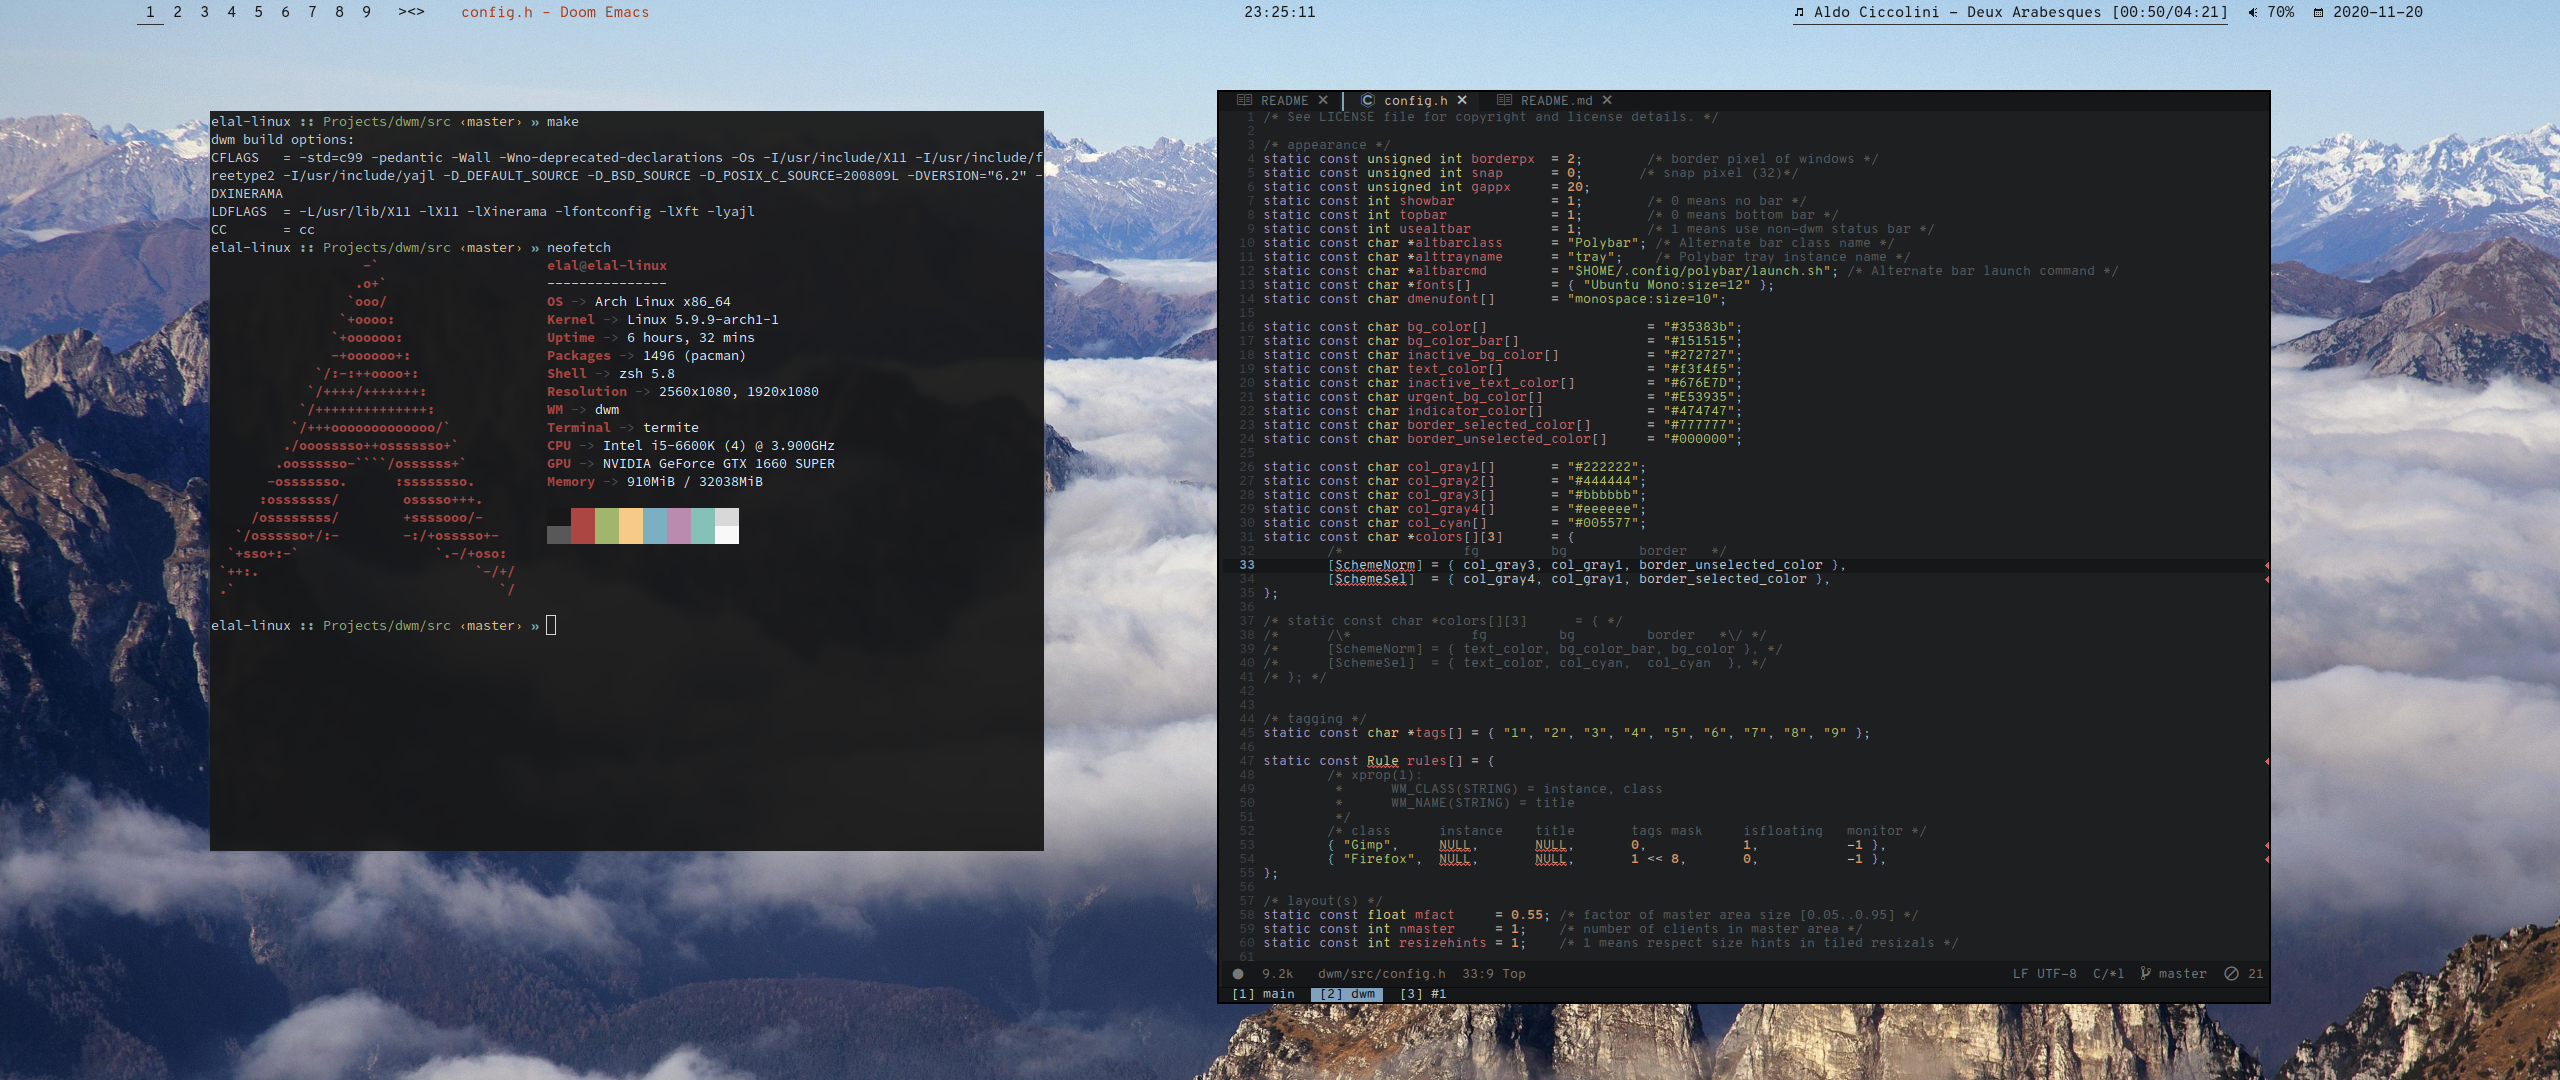Click the flycheck error circle icon in modeline
This screenshot has width=2560, height=1080.
2231,974
